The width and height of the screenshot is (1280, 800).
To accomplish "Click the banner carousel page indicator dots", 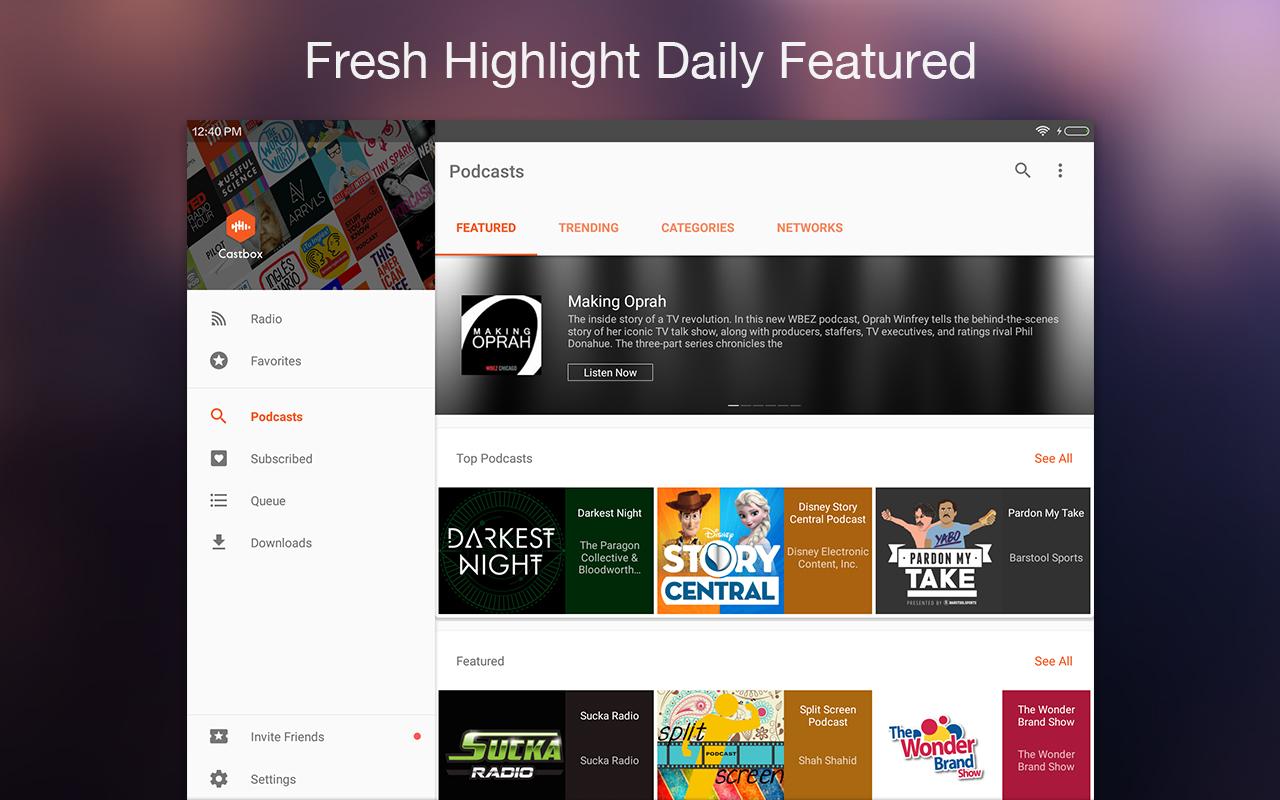I will coord(764,405).
